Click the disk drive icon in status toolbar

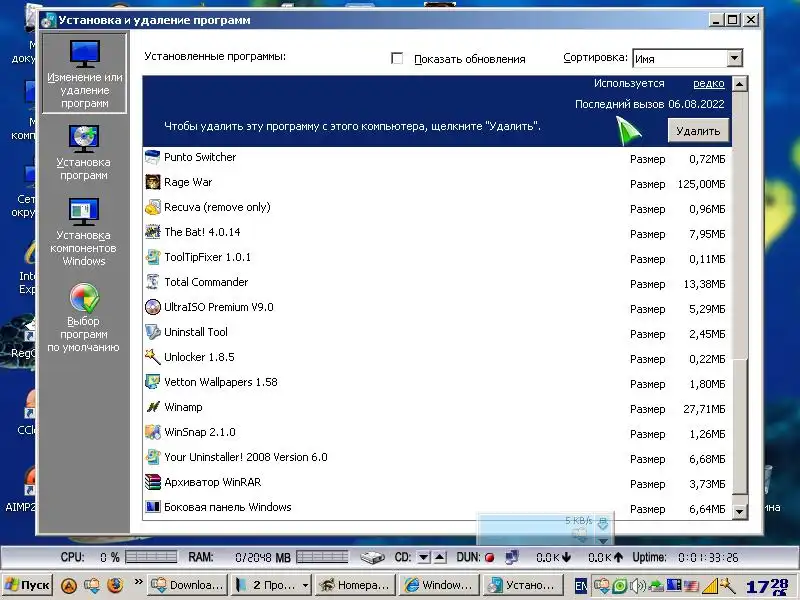(x=372, y=557)
